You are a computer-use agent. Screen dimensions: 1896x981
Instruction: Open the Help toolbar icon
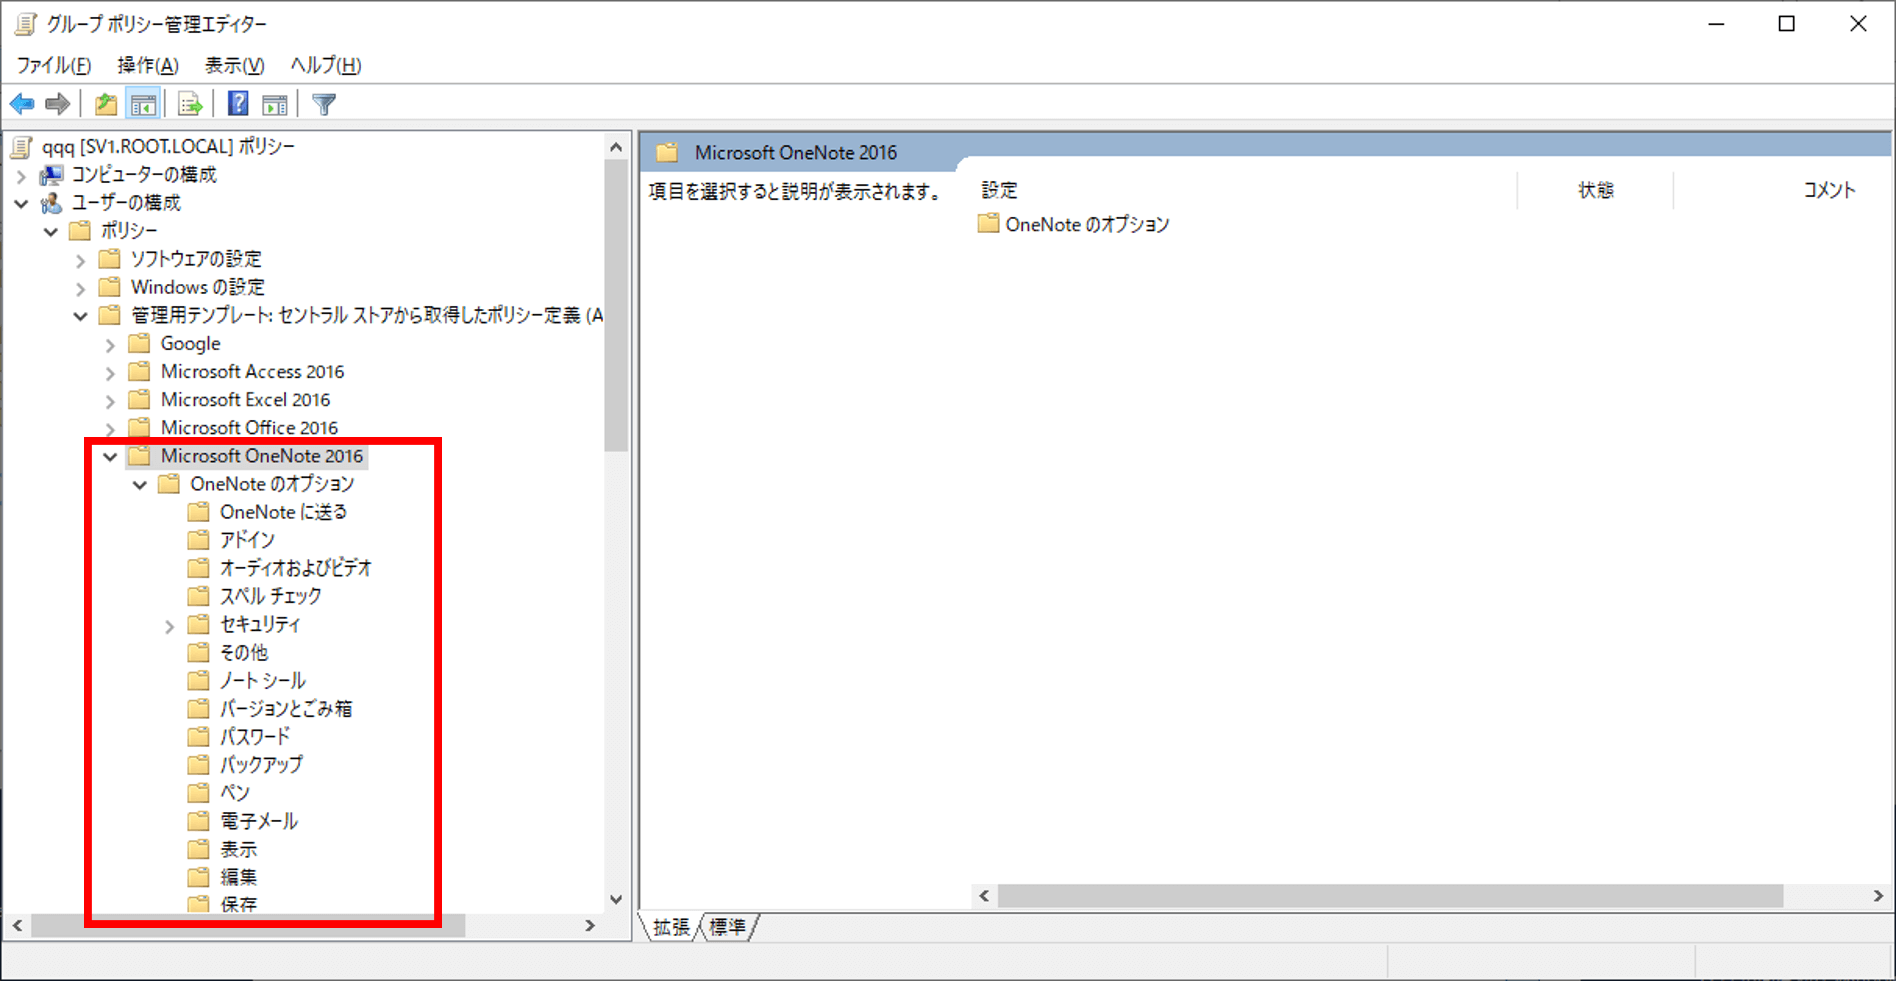point(238,104)
